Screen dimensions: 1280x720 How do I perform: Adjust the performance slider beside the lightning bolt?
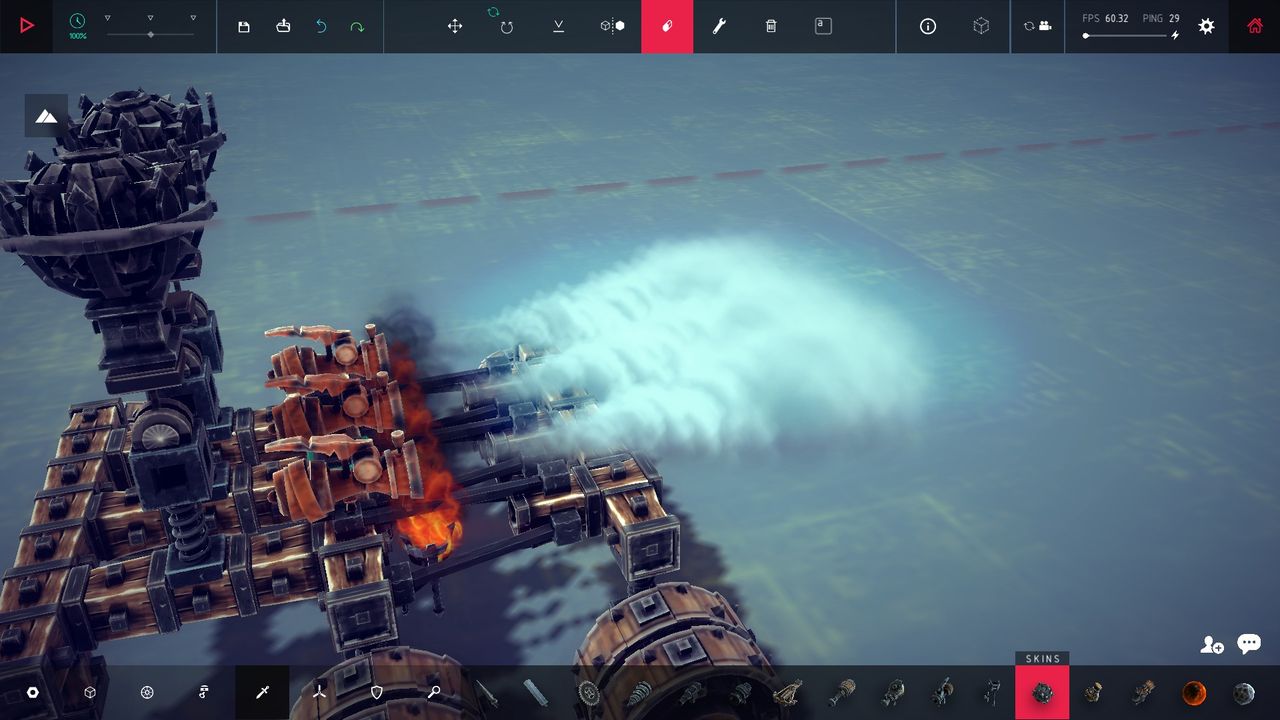1126,36
